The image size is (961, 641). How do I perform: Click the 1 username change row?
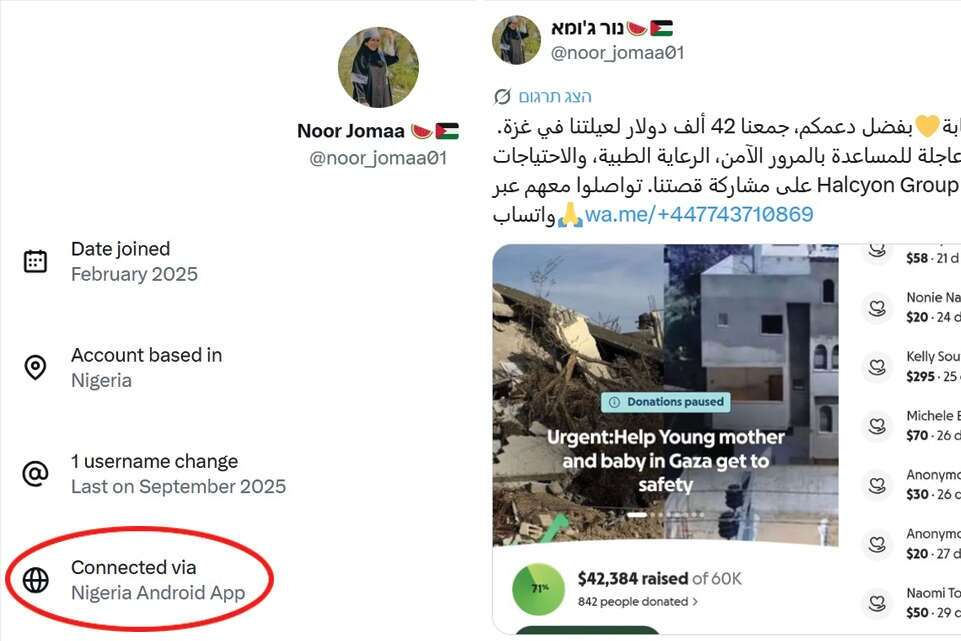pos(178,474)
